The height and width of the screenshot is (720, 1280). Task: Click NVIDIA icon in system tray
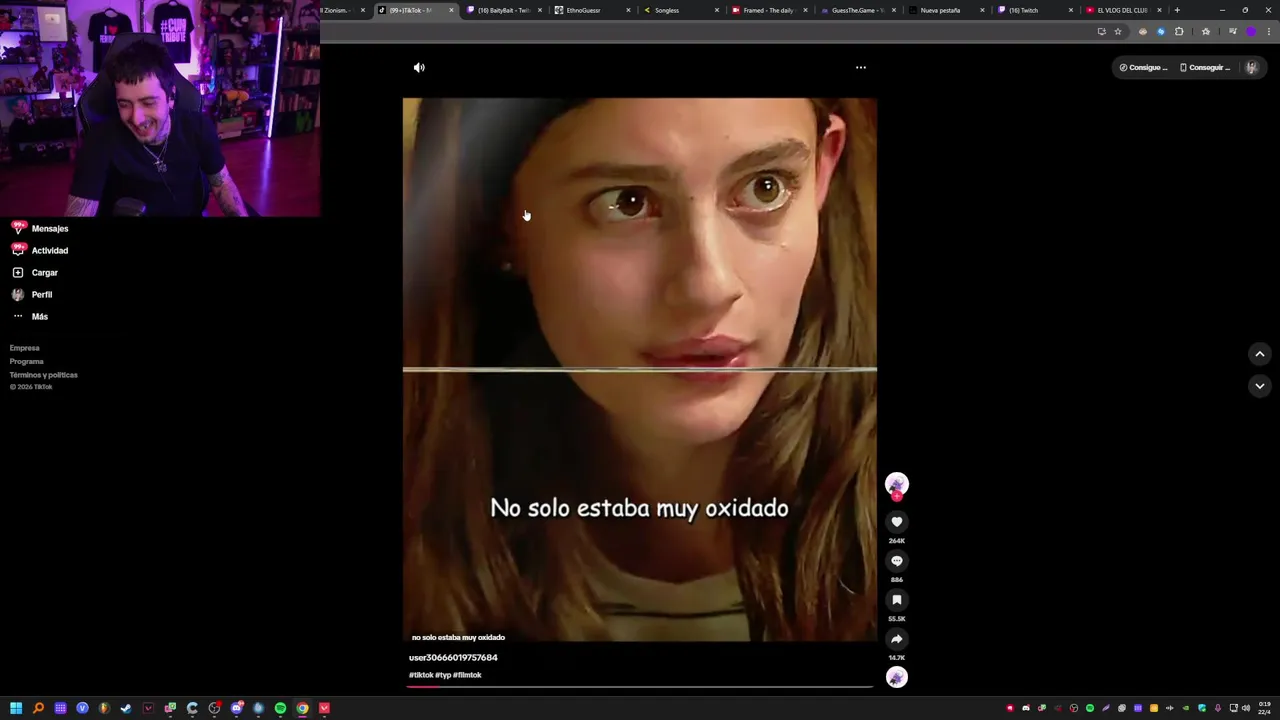[1186, 708]
